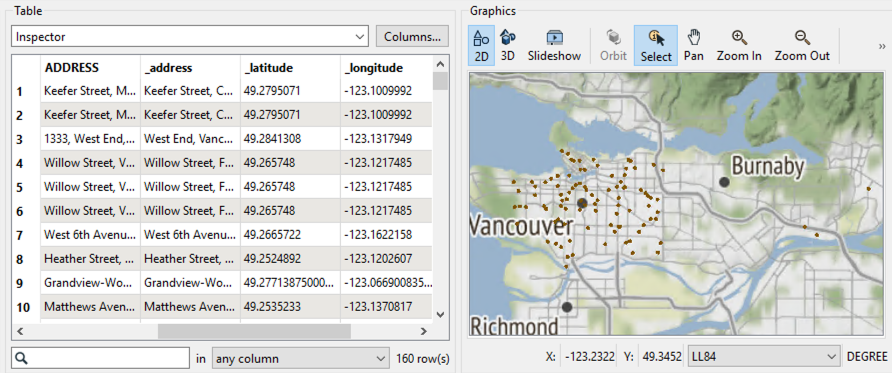Select row number 3 header

tap(26, 139)
